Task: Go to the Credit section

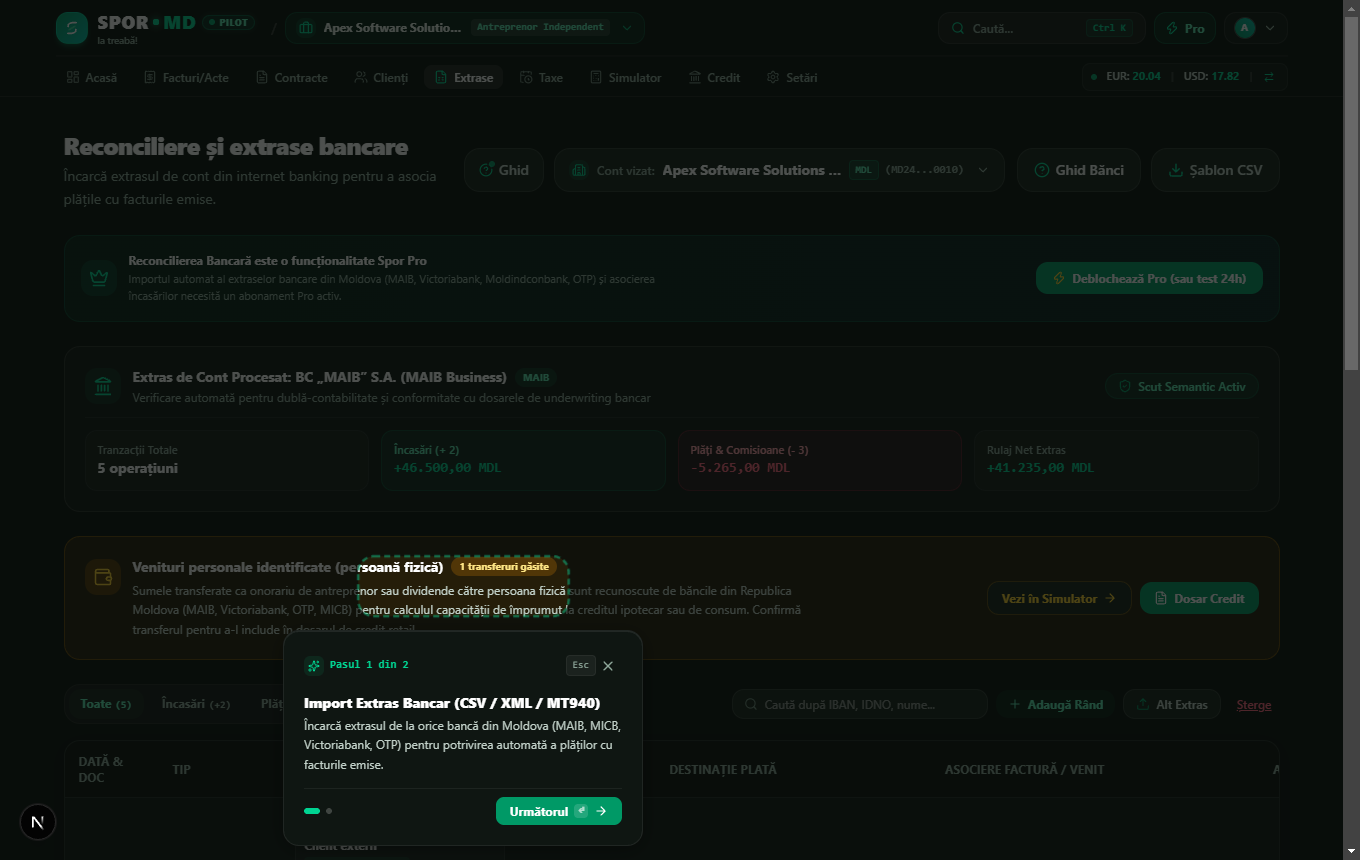Action: (x=714, y=77)
